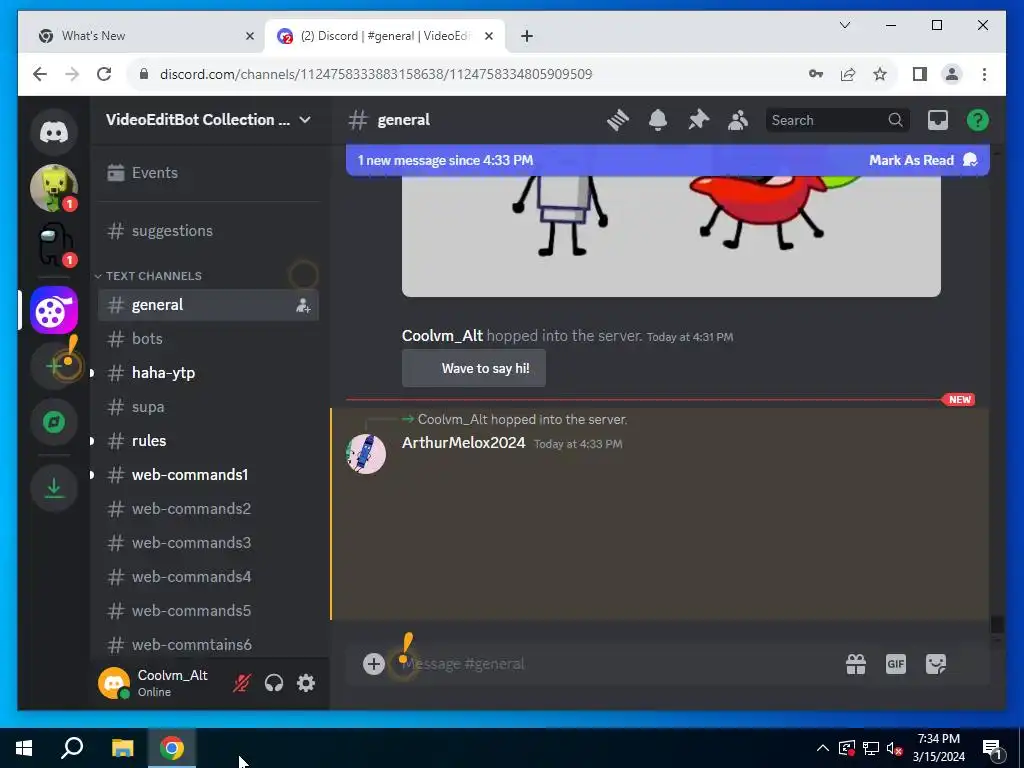Open the bots channel
The width and height of the screenshot is (1024, 768).
(208, 339)
